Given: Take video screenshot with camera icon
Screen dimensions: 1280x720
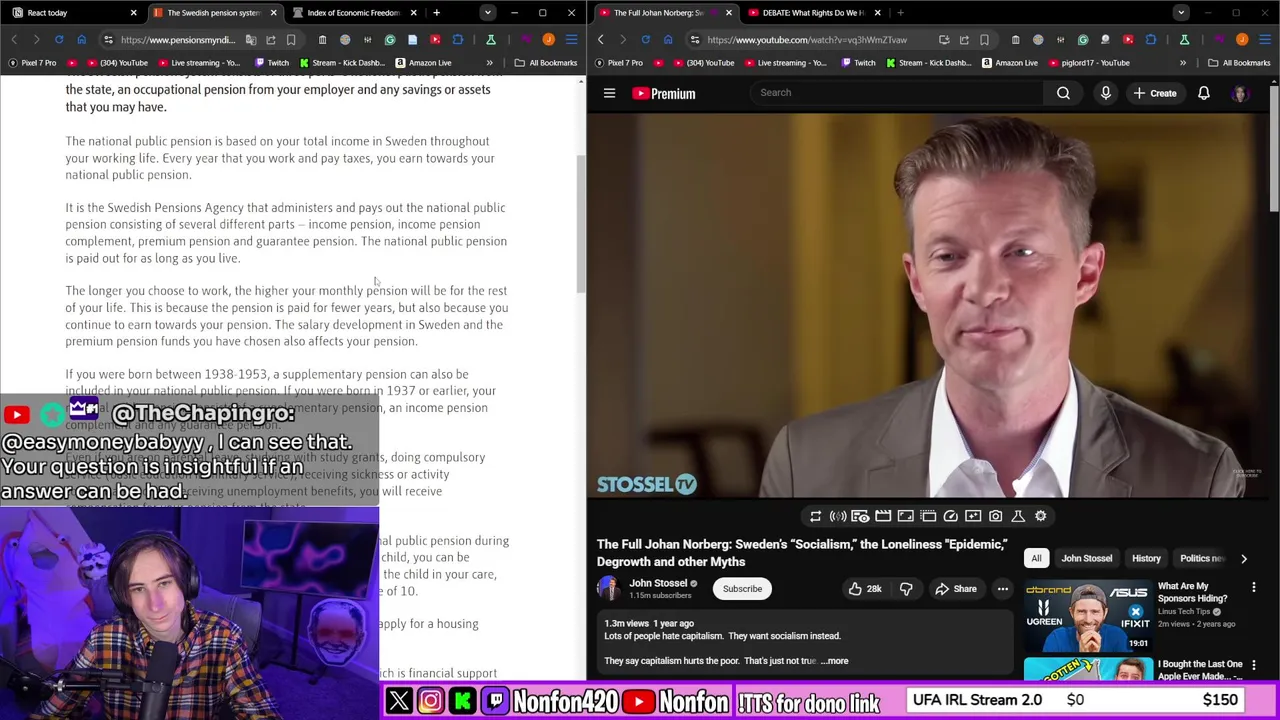Looking at the screenshot, I should [x=995, y=516].
